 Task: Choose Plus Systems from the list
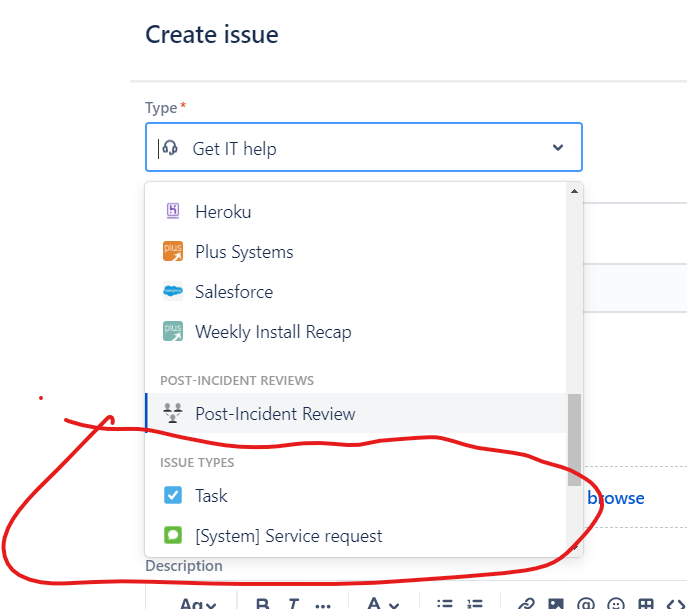click(x=356, y=252)
